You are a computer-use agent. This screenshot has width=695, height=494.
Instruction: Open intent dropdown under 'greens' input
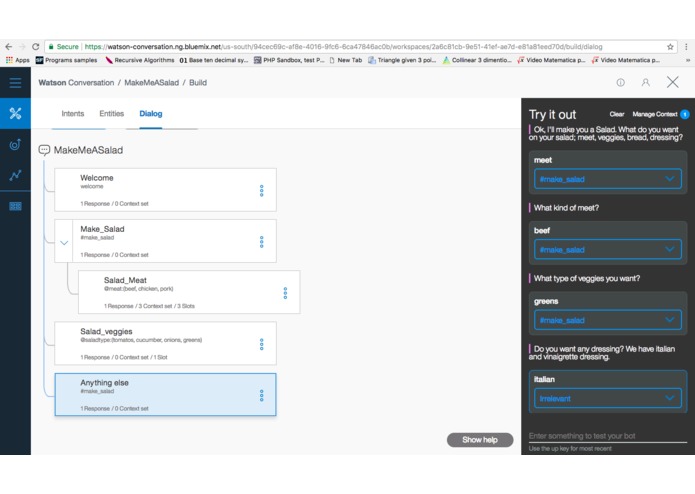[x=608, y=320]
